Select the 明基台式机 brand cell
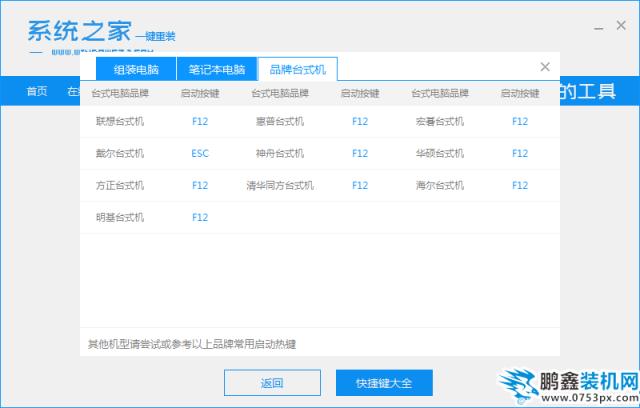640x408 pixels. [120, 217]
